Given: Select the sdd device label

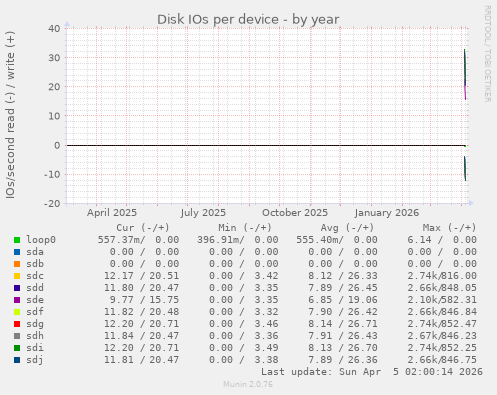Looking at the screenshot, I should 35,288.
